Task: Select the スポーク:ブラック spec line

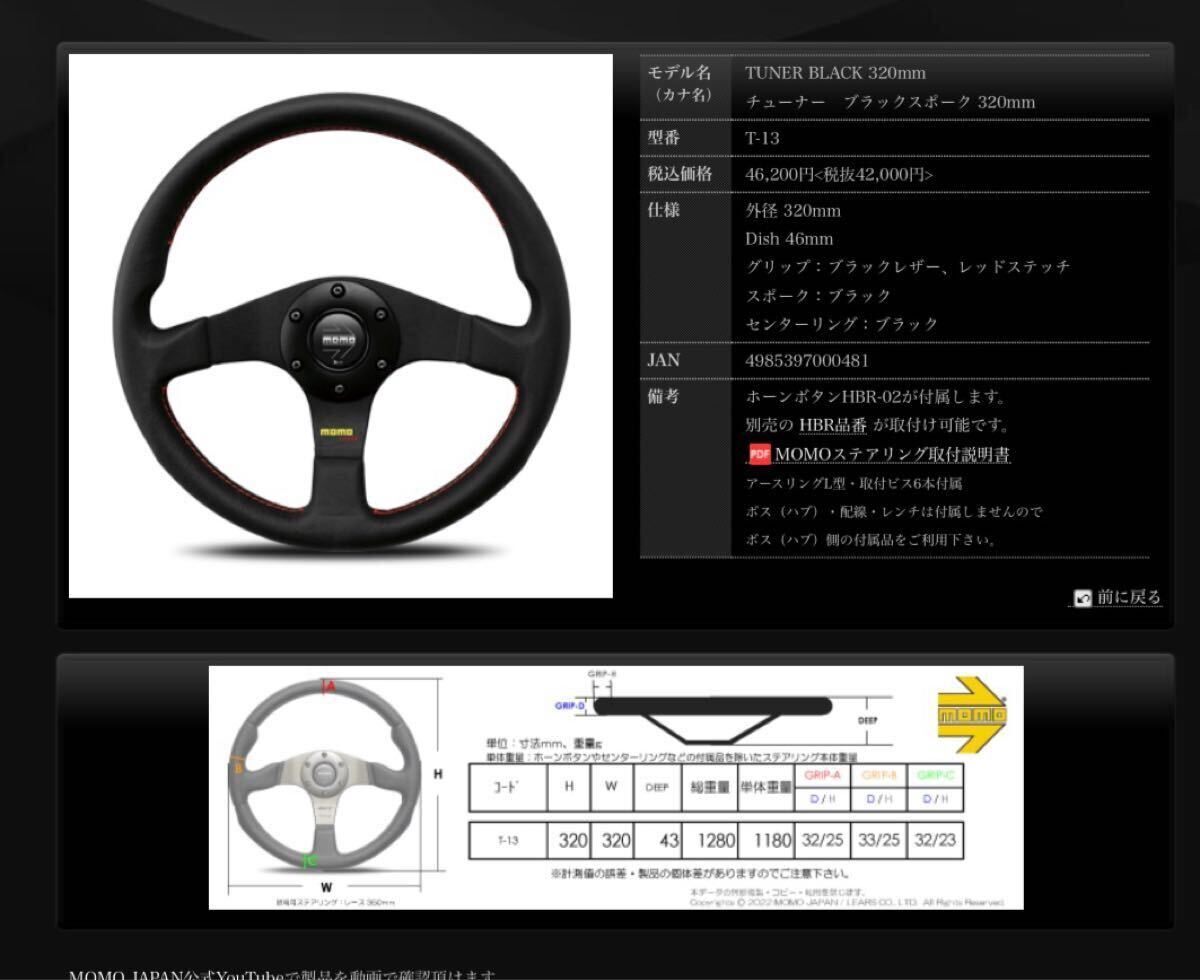Action: 819,295
